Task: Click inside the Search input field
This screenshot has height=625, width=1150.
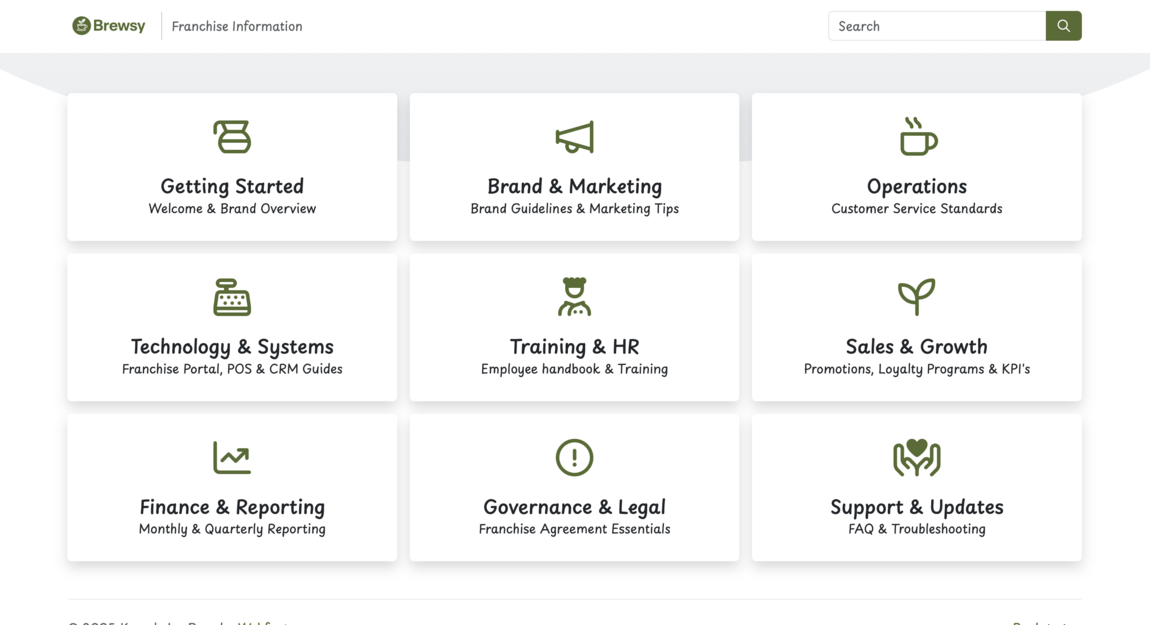Action: tap(935, 26)
